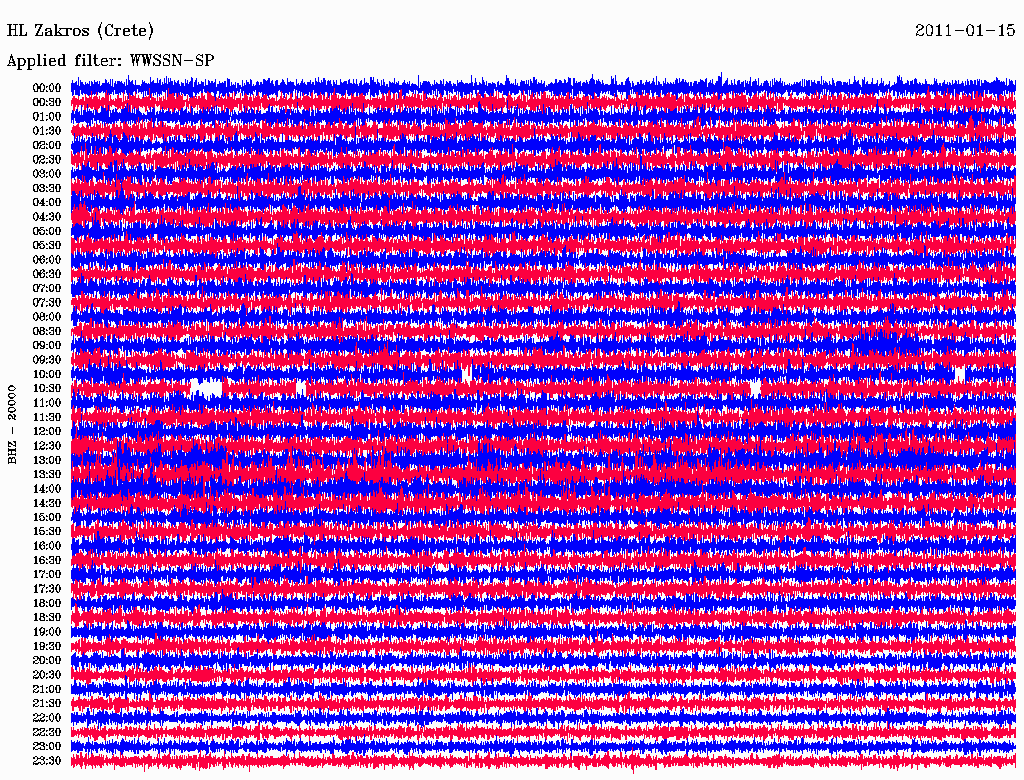Select the 10:30 time label
The width and height of the screenshot is (1024, 780).
[x=47, y=388]
